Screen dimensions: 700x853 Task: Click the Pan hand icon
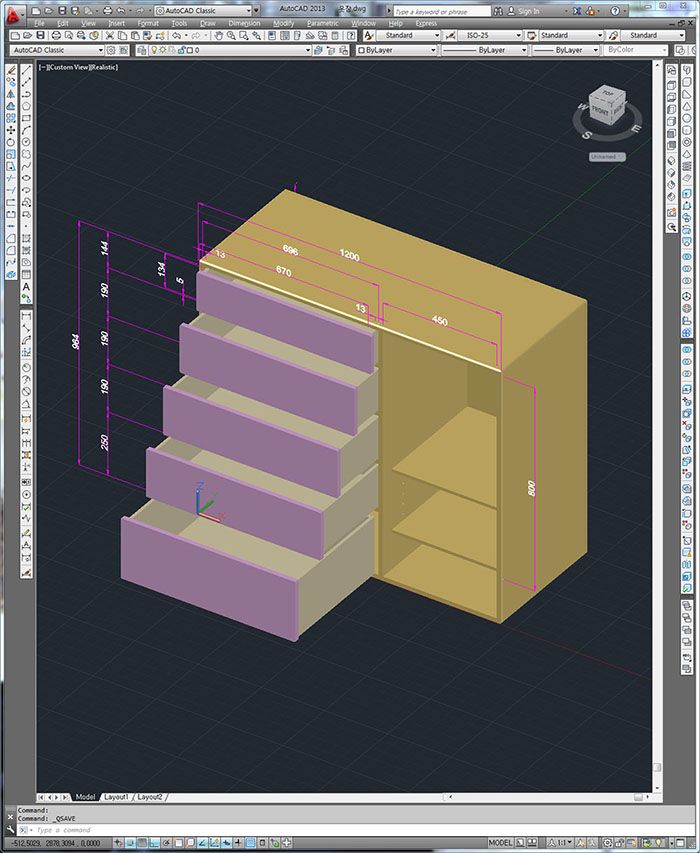tap(219, 35)
